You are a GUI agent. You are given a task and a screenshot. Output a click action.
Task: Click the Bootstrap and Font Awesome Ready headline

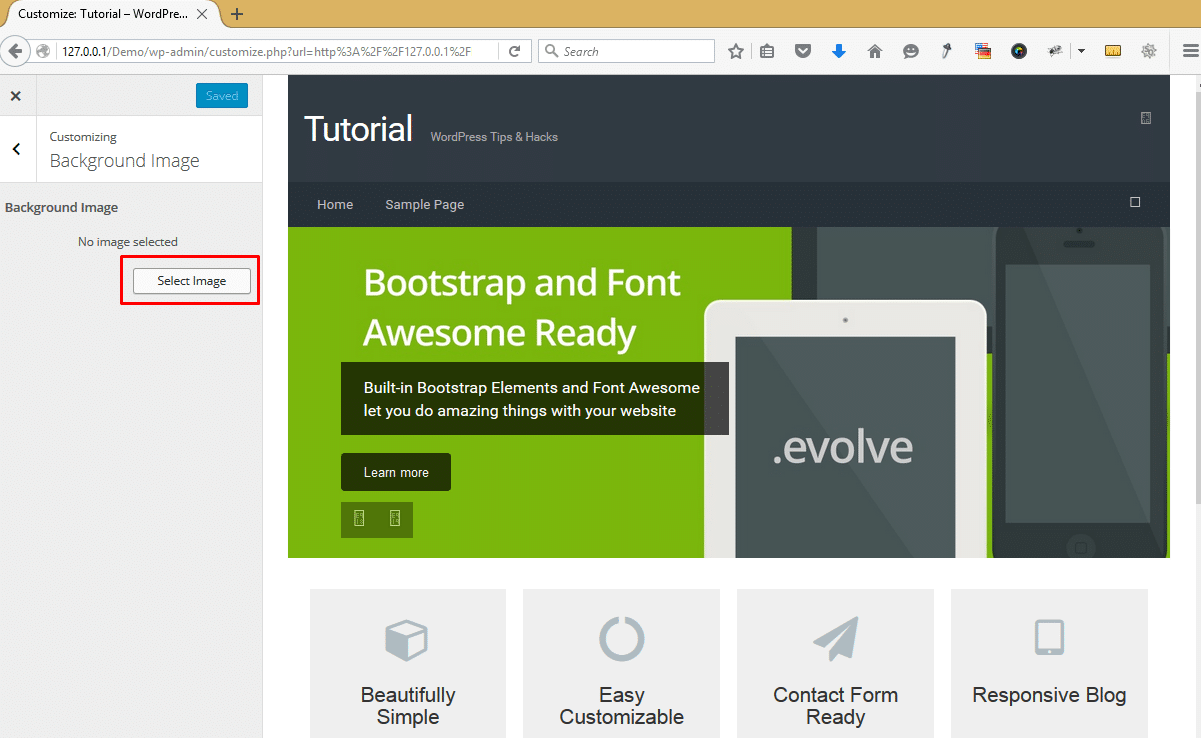[x=522, y=307]
